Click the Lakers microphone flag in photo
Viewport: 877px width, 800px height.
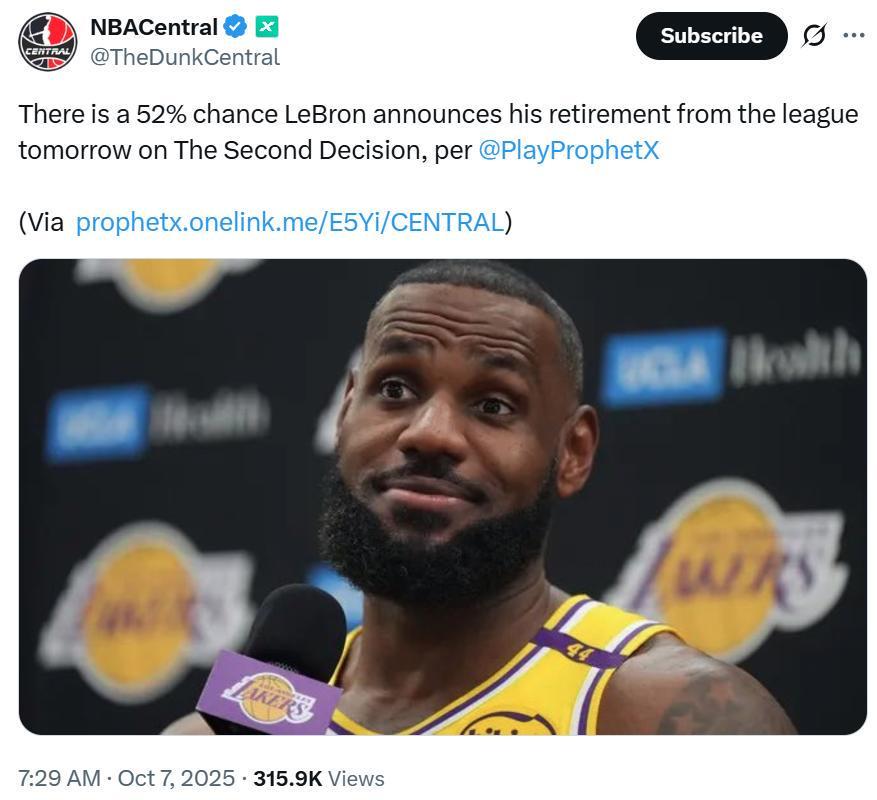268,694
